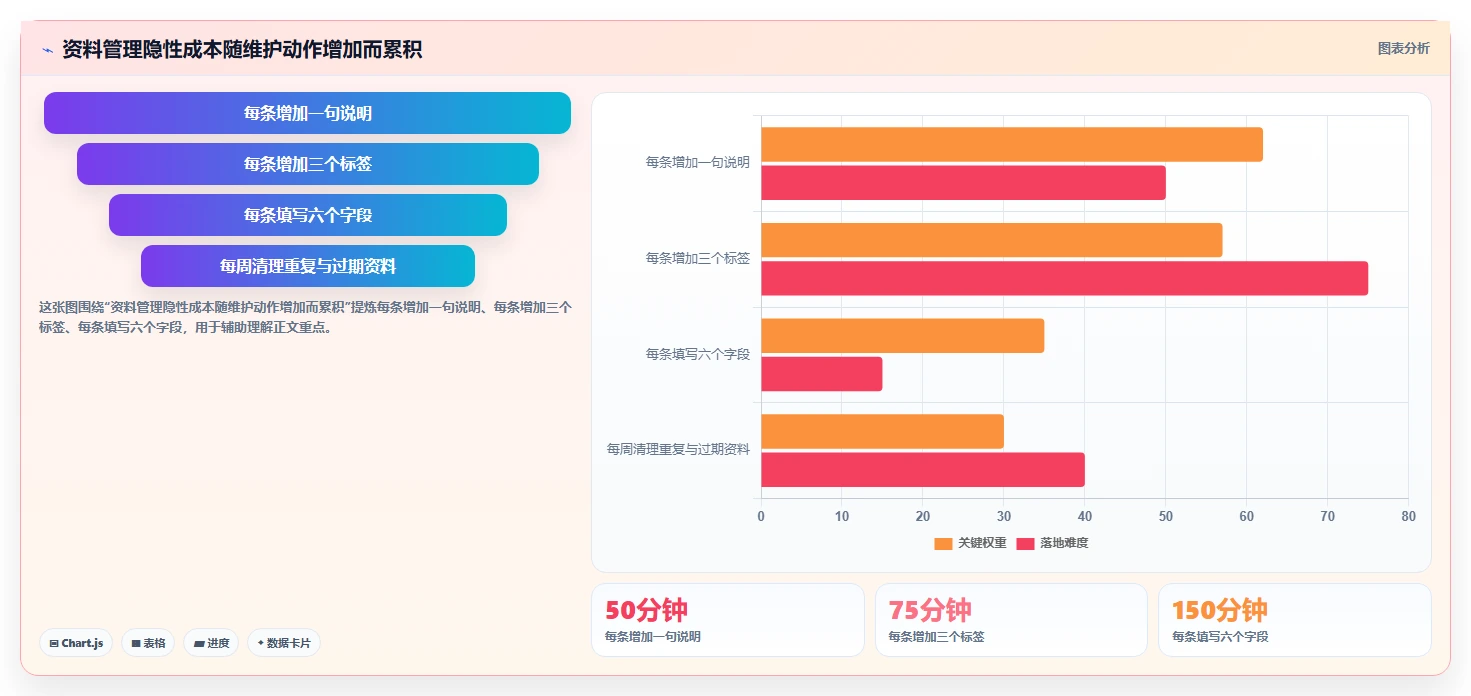1471x696 pixels.
Task: Click the lightning icon beside the title
Action: click(47, 50)
